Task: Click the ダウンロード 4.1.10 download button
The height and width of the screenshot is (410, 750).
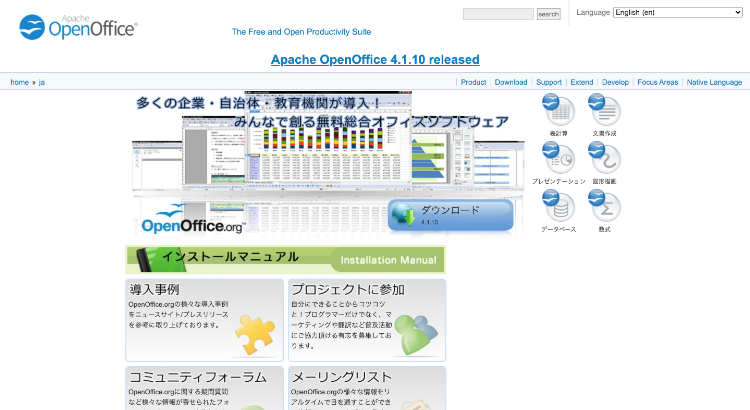Action: coord(451,215)
